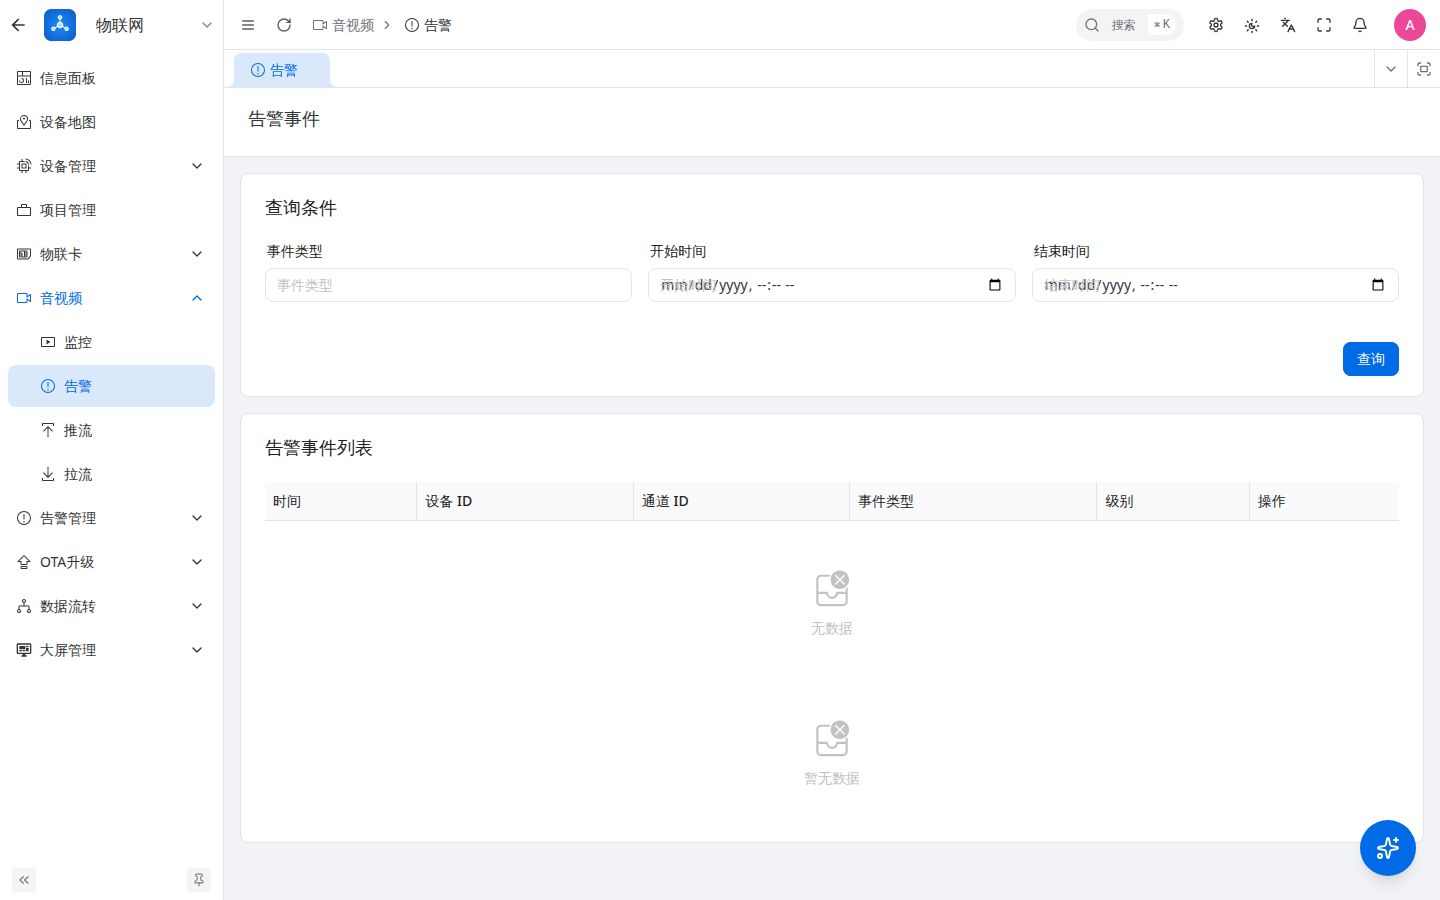1440x900 pixels.
Task: Click the 告警 breadcrumb item
Action: pyautogui.click(x=428, y=25)
